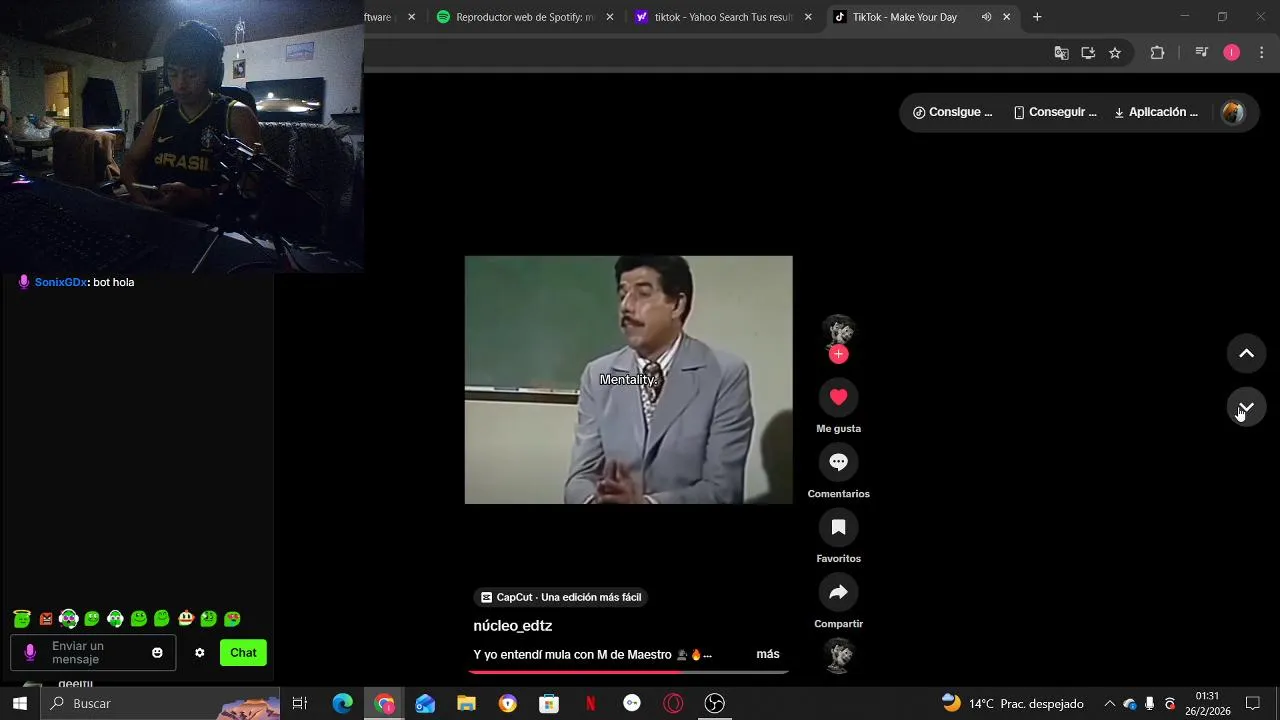Open the 01:31 clock and calendar
Screen dimensions: 1280x720
1207,704
